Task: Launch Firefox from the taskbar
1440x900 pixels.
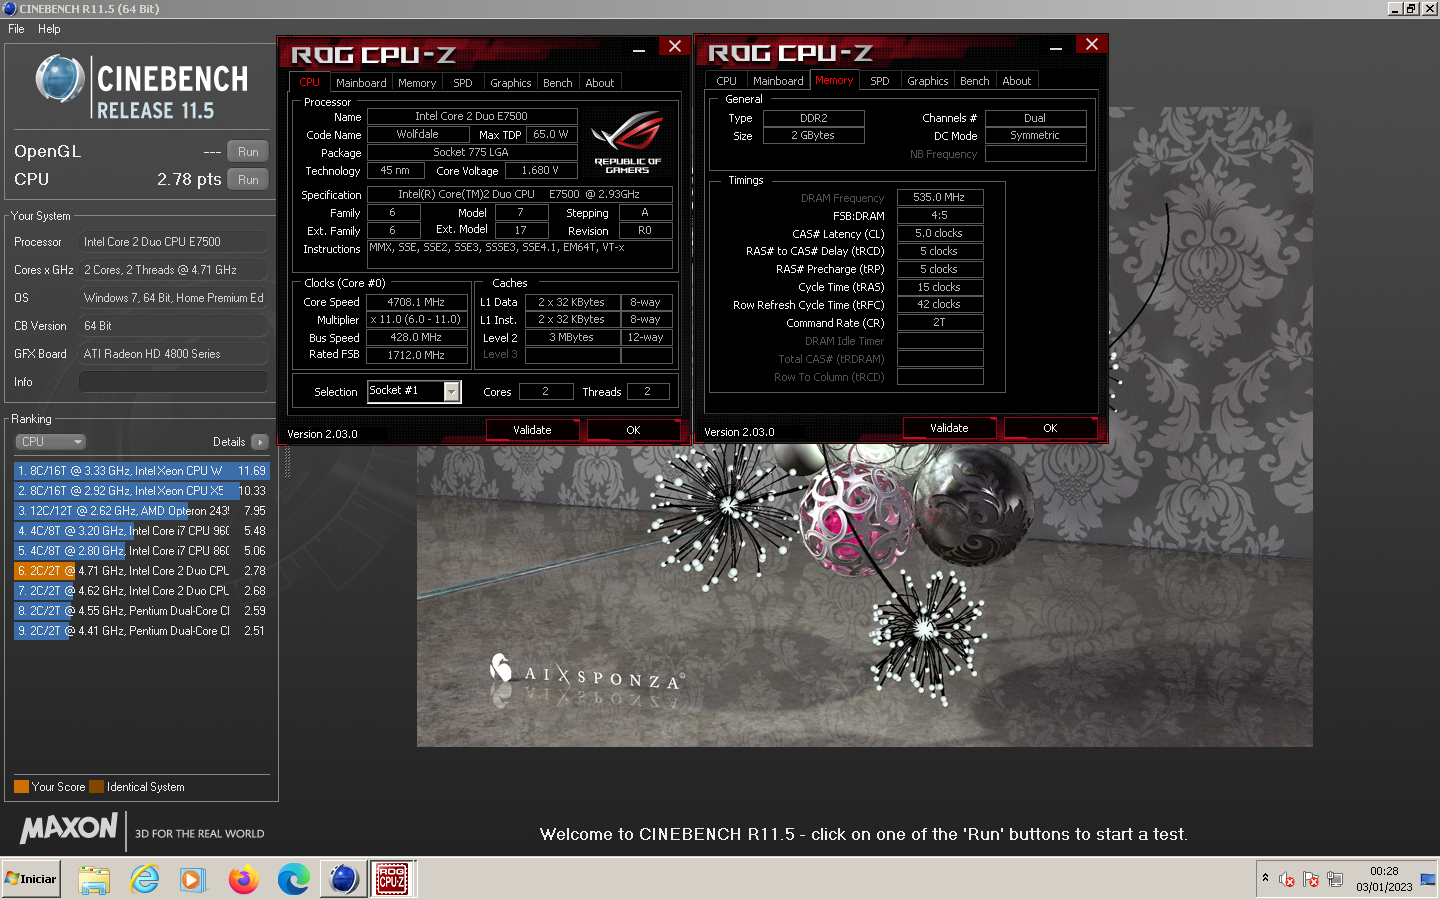Action: (x=243, y=879)
